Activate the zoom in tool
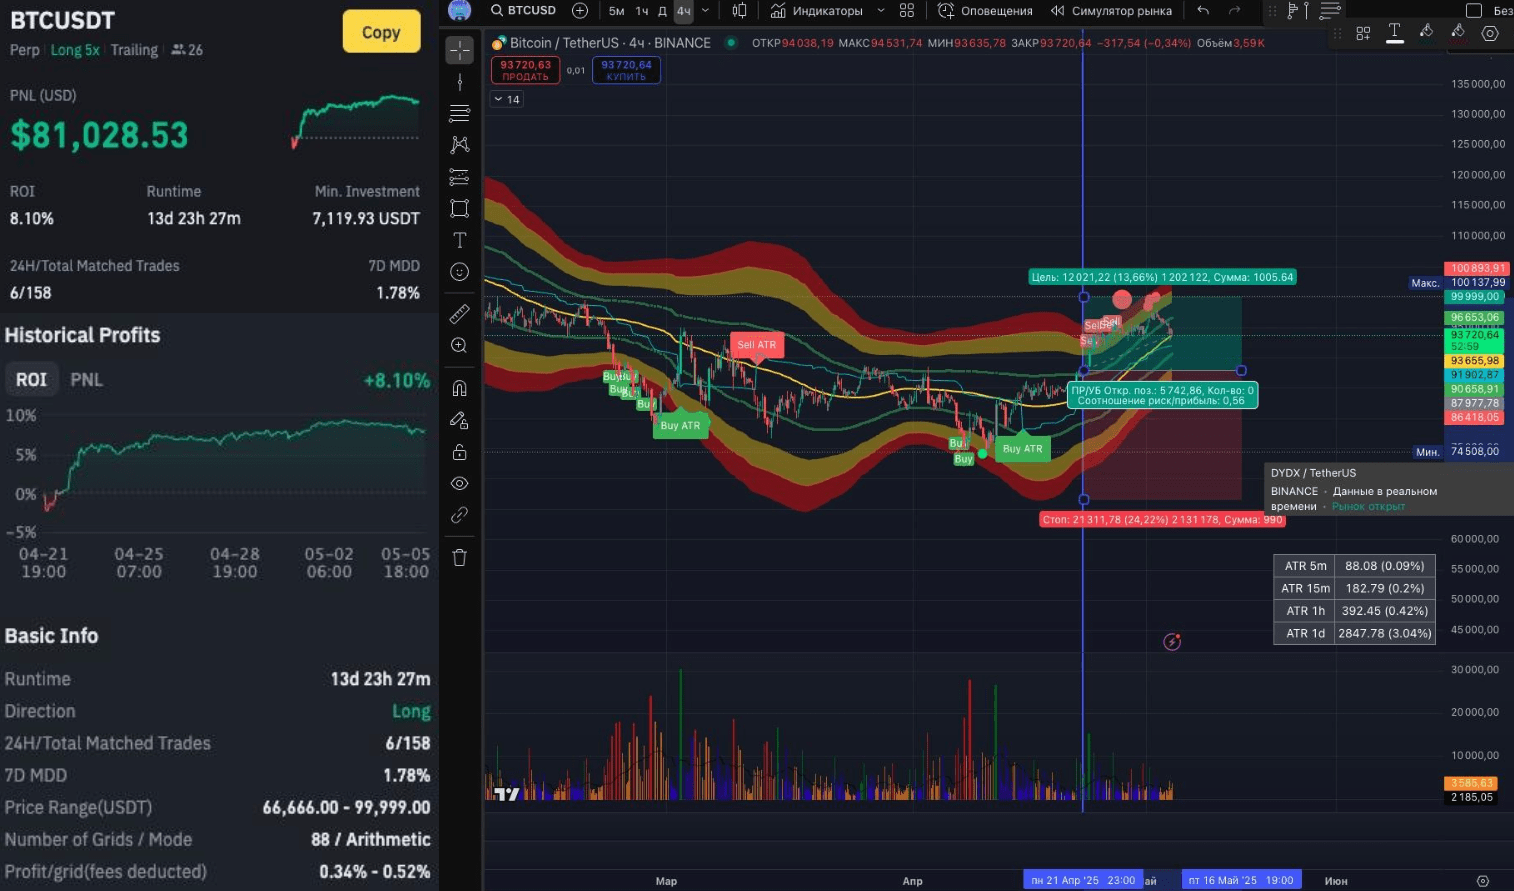This screenshot has width=1514, height=891. pyautogui.click(x=459, y=346)
